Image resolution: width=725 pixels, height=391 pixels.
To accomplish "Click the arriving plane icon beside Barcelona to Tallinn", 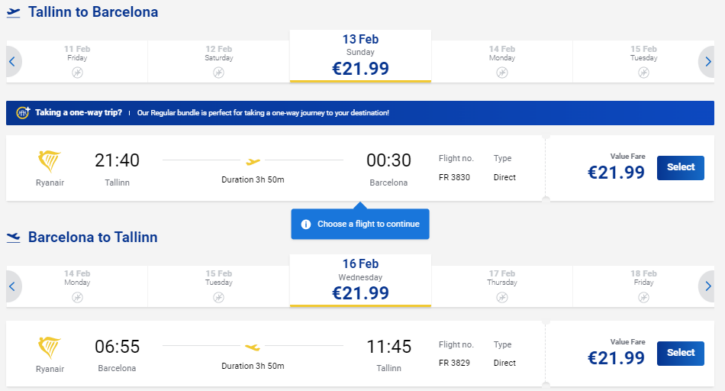I will [x=13, y=238].
